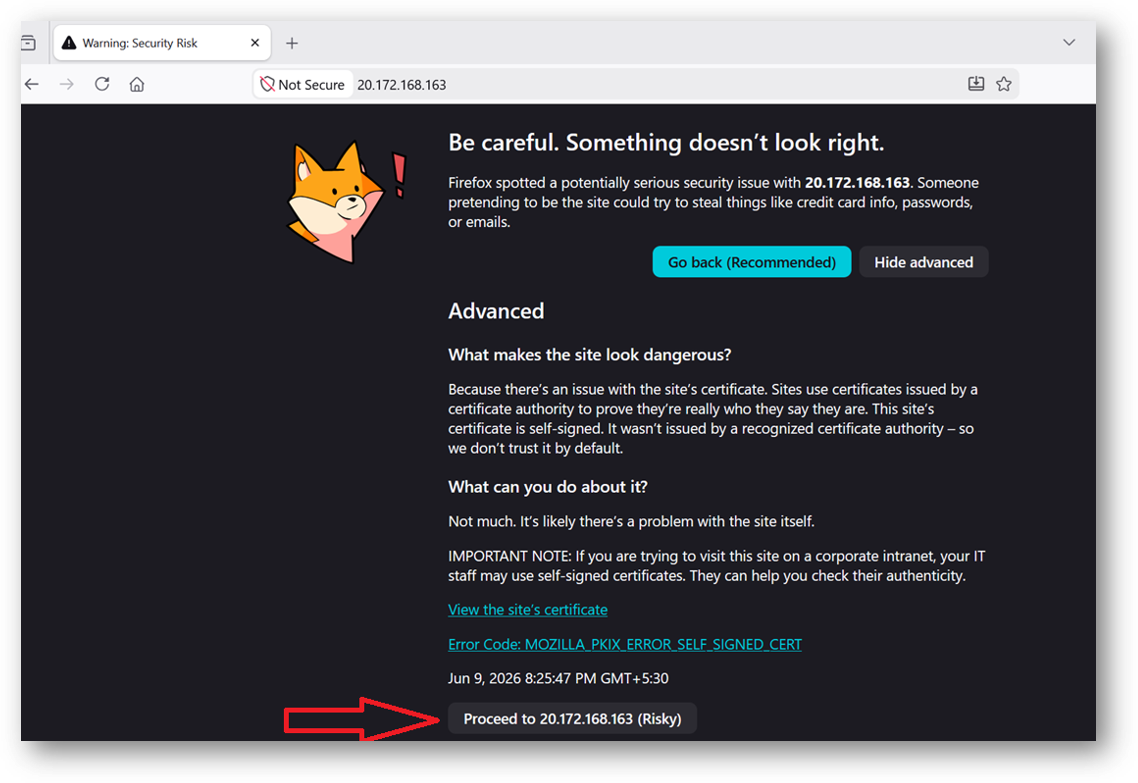Click the Forward navigation arrow

67,84
